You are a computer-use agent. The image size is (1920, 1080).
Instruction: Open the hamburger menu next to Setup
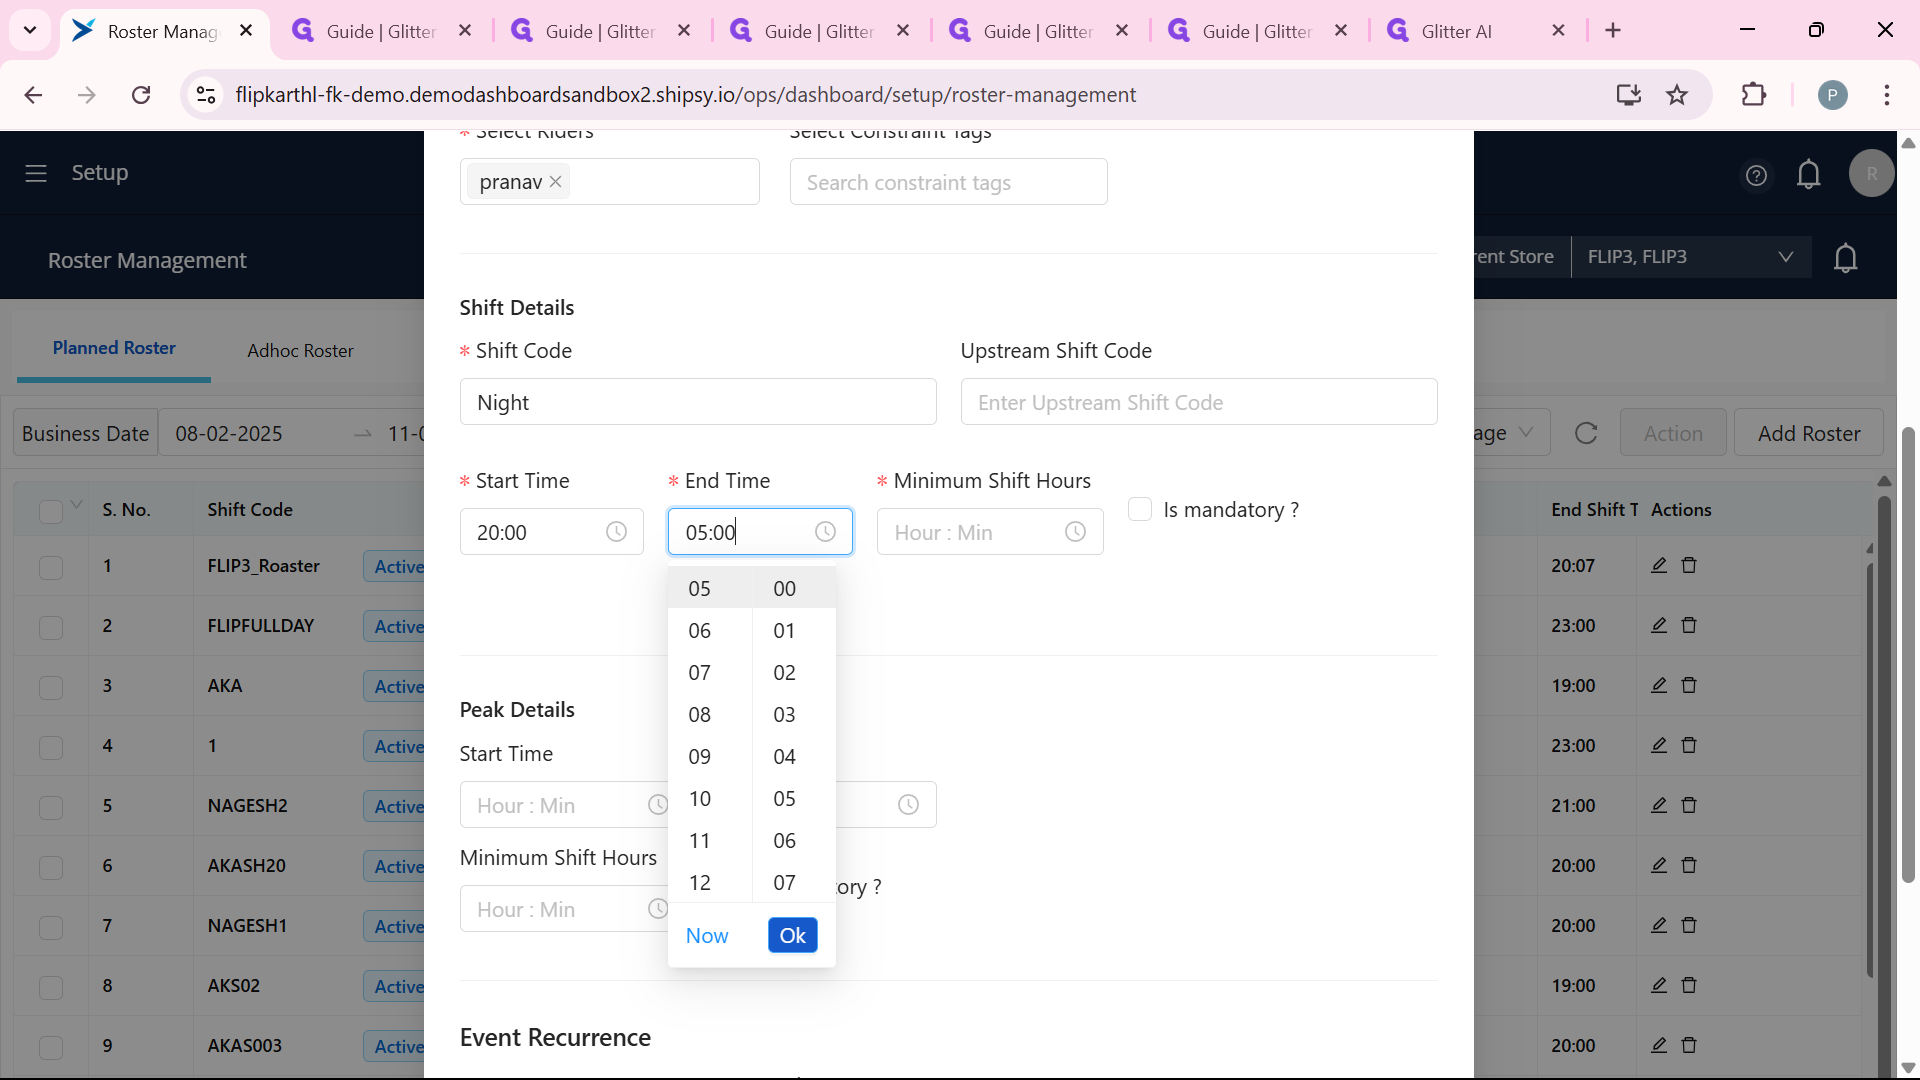[36, 173]
